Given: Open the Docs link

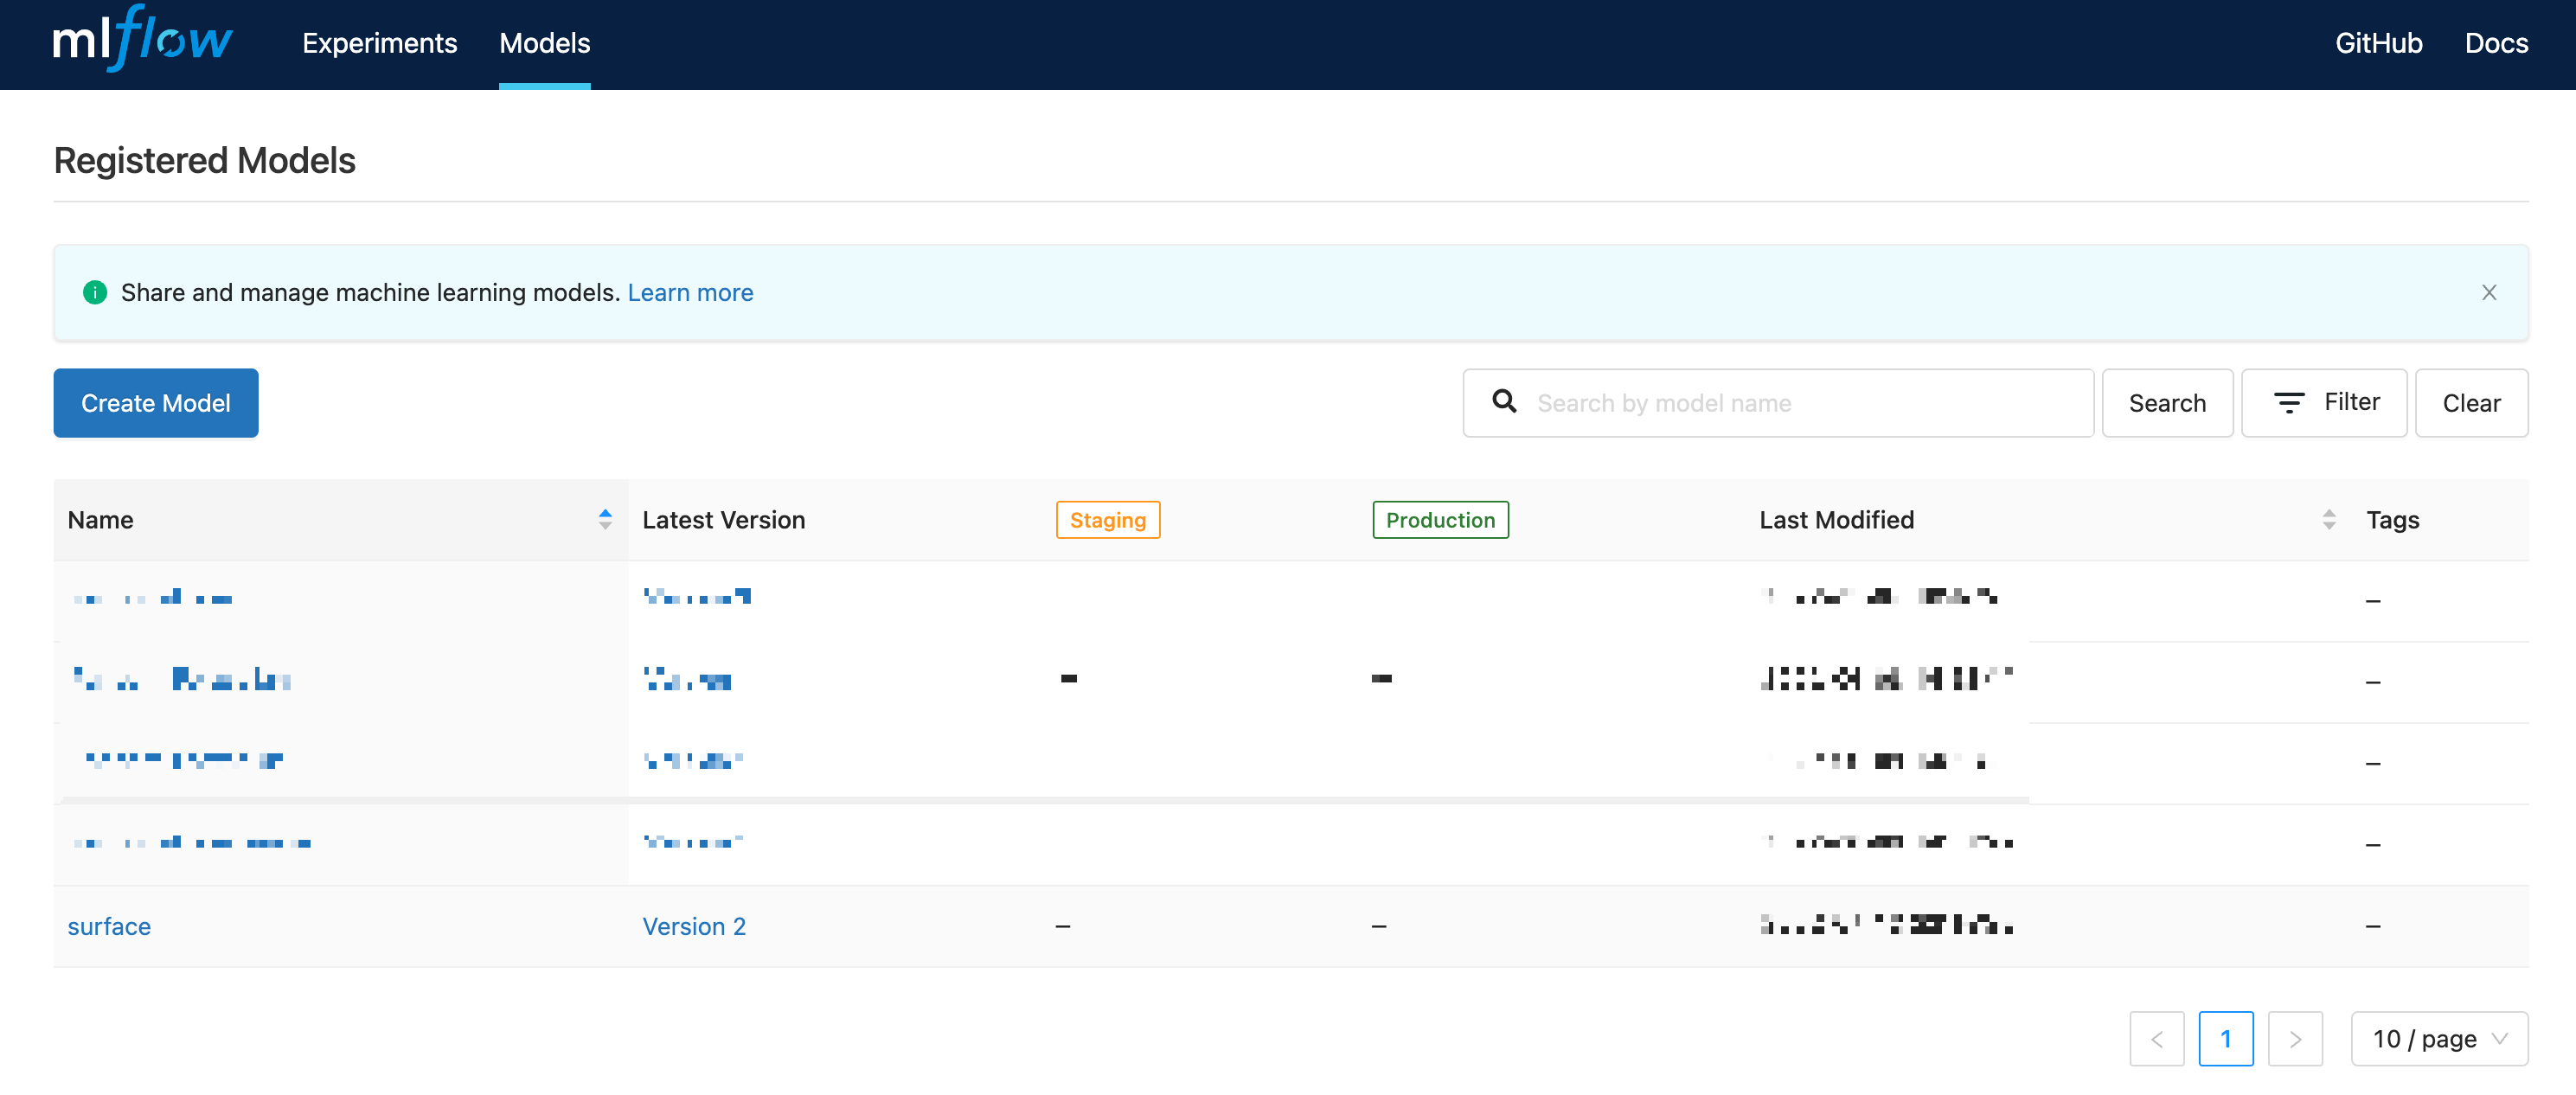Looking at the screenshot, I should pos(2496,43).
